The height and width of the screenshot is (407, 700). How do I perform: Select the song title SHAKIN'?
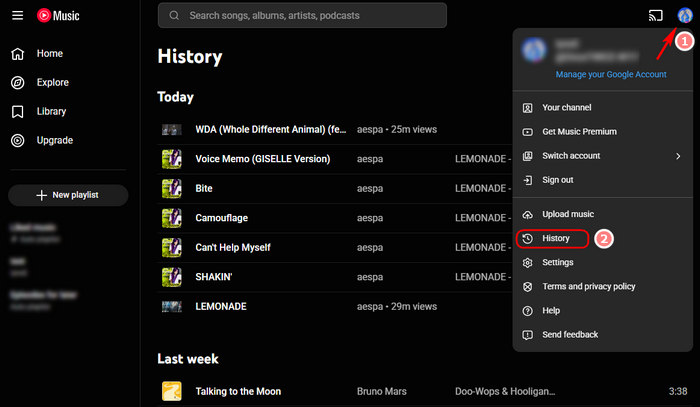[x=214, y=277]
